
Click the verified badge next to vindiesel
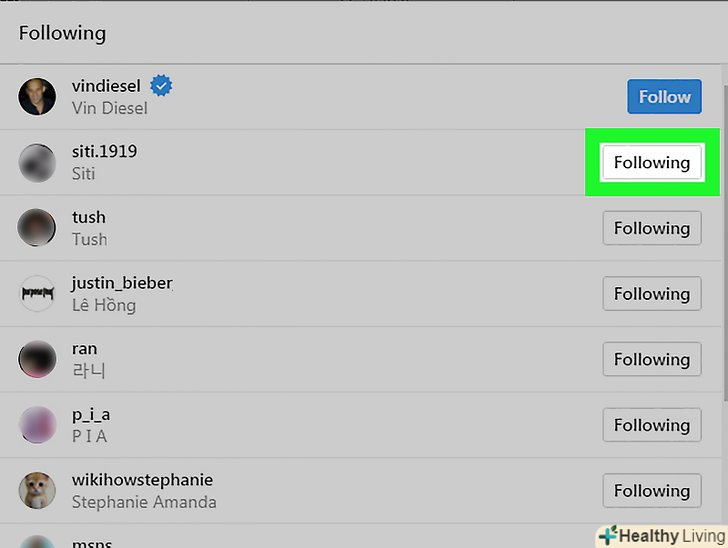pyautogui.click(x=161, y=86)
